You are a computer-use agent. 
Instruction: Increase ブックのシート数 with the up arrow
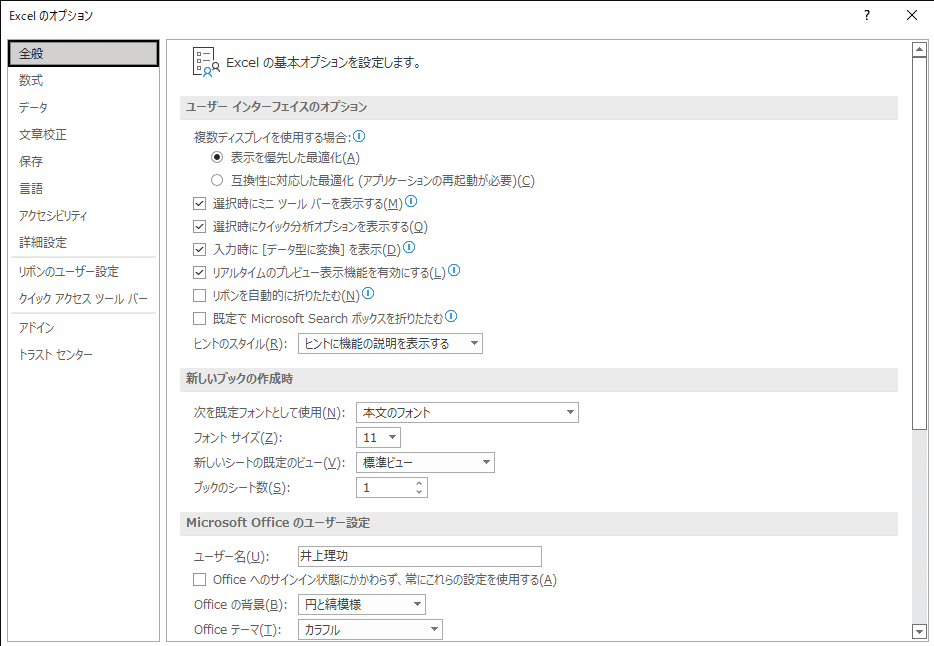pyautogui.click(x=419, y=483)
